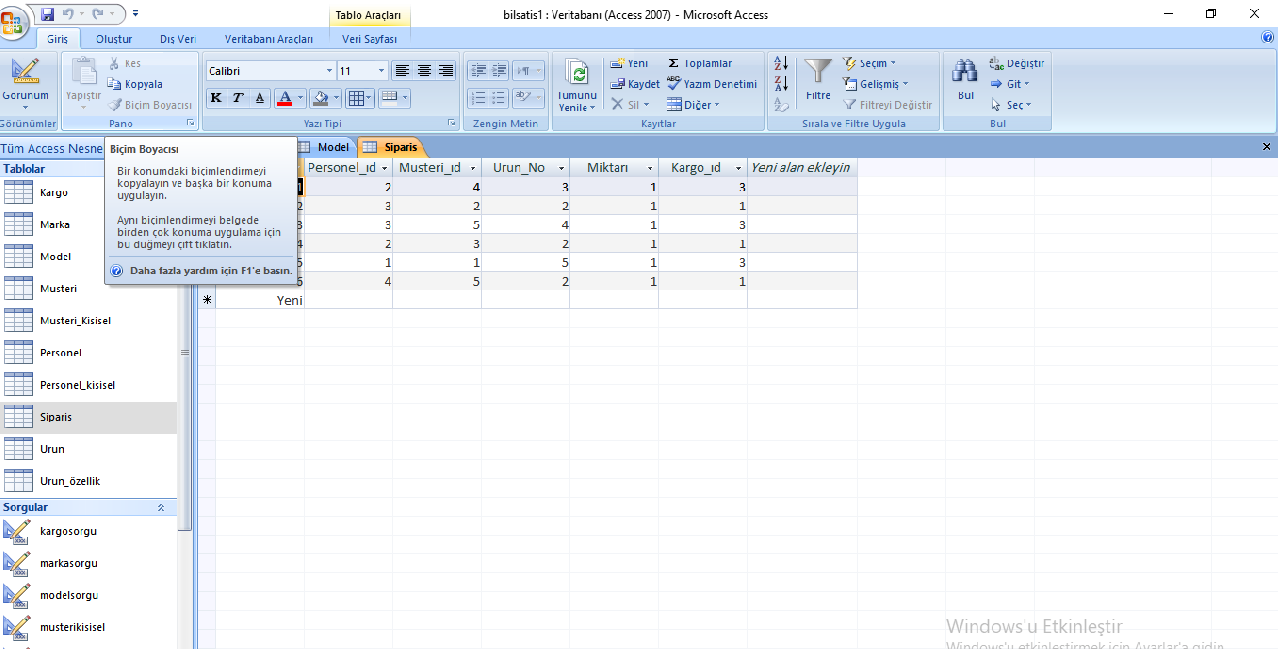Click the Filtre funnel icon
This screenshot has height=649, width=1282.
click(x=818, y=78)
